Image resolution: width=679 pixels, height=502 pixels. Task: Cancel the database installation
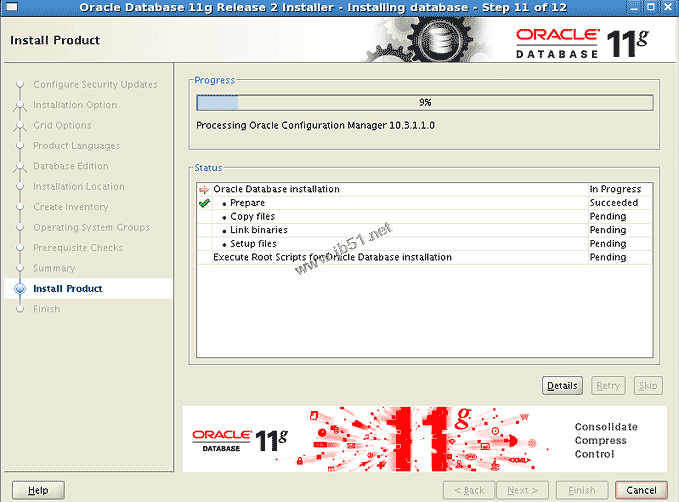641,490
